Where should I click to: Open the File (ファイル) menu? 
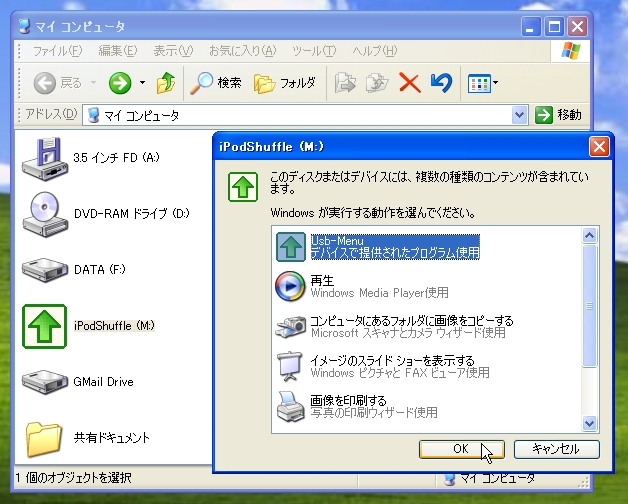click(x=57, y=51)
